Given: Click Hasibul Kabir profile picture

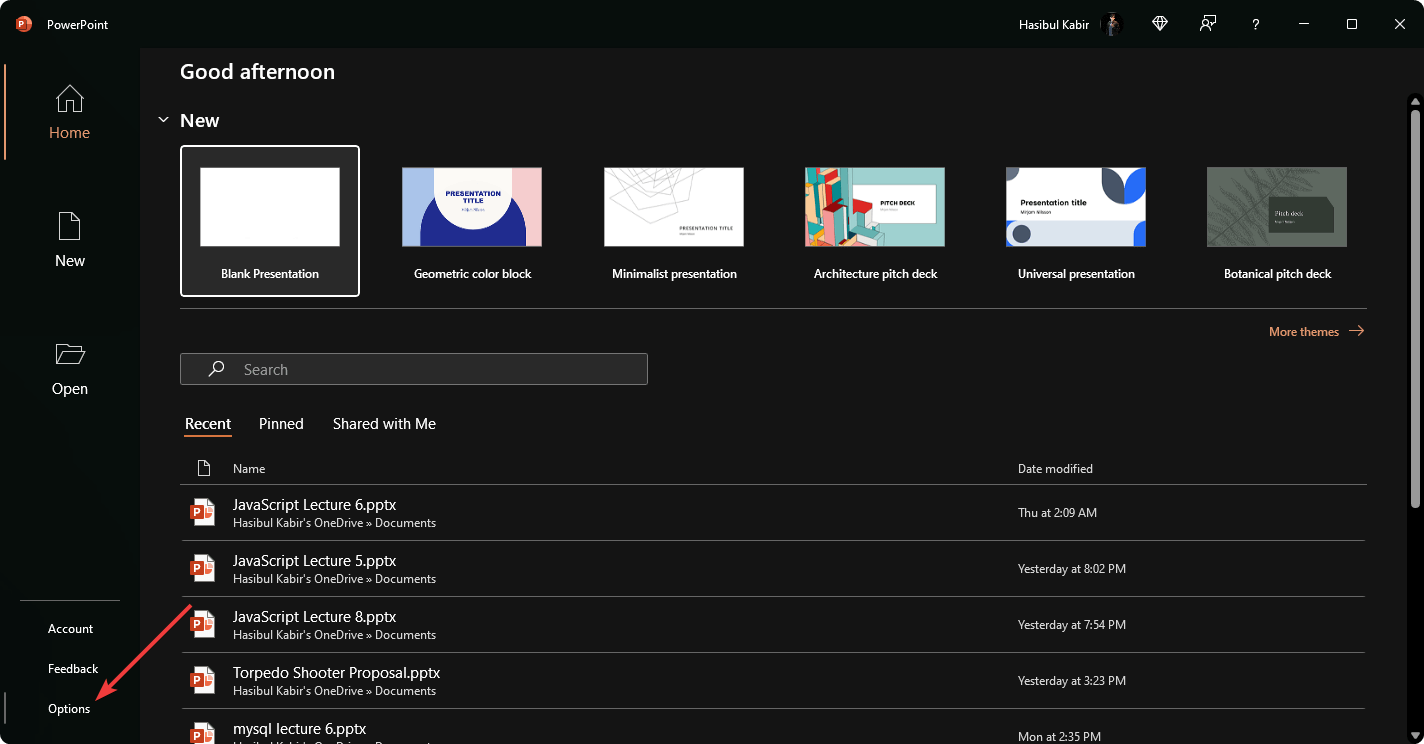Looking at the screenshot, I should pyautogui.click(x=1112, y=24).
